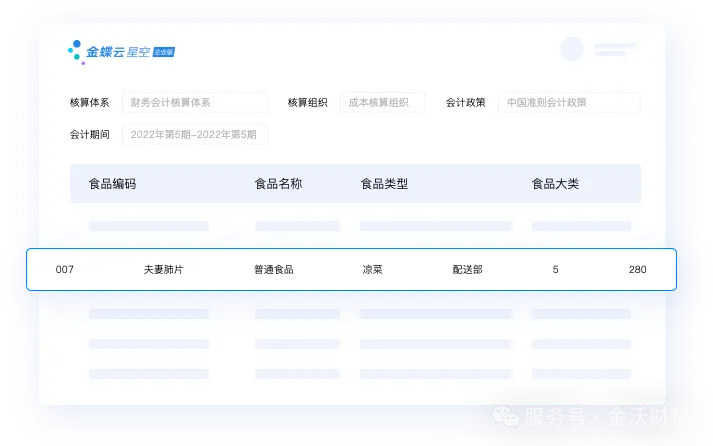Open the user avatar circle
Image resolution: width=713 pixels, height=446 pixels.
tap(572, 49)
